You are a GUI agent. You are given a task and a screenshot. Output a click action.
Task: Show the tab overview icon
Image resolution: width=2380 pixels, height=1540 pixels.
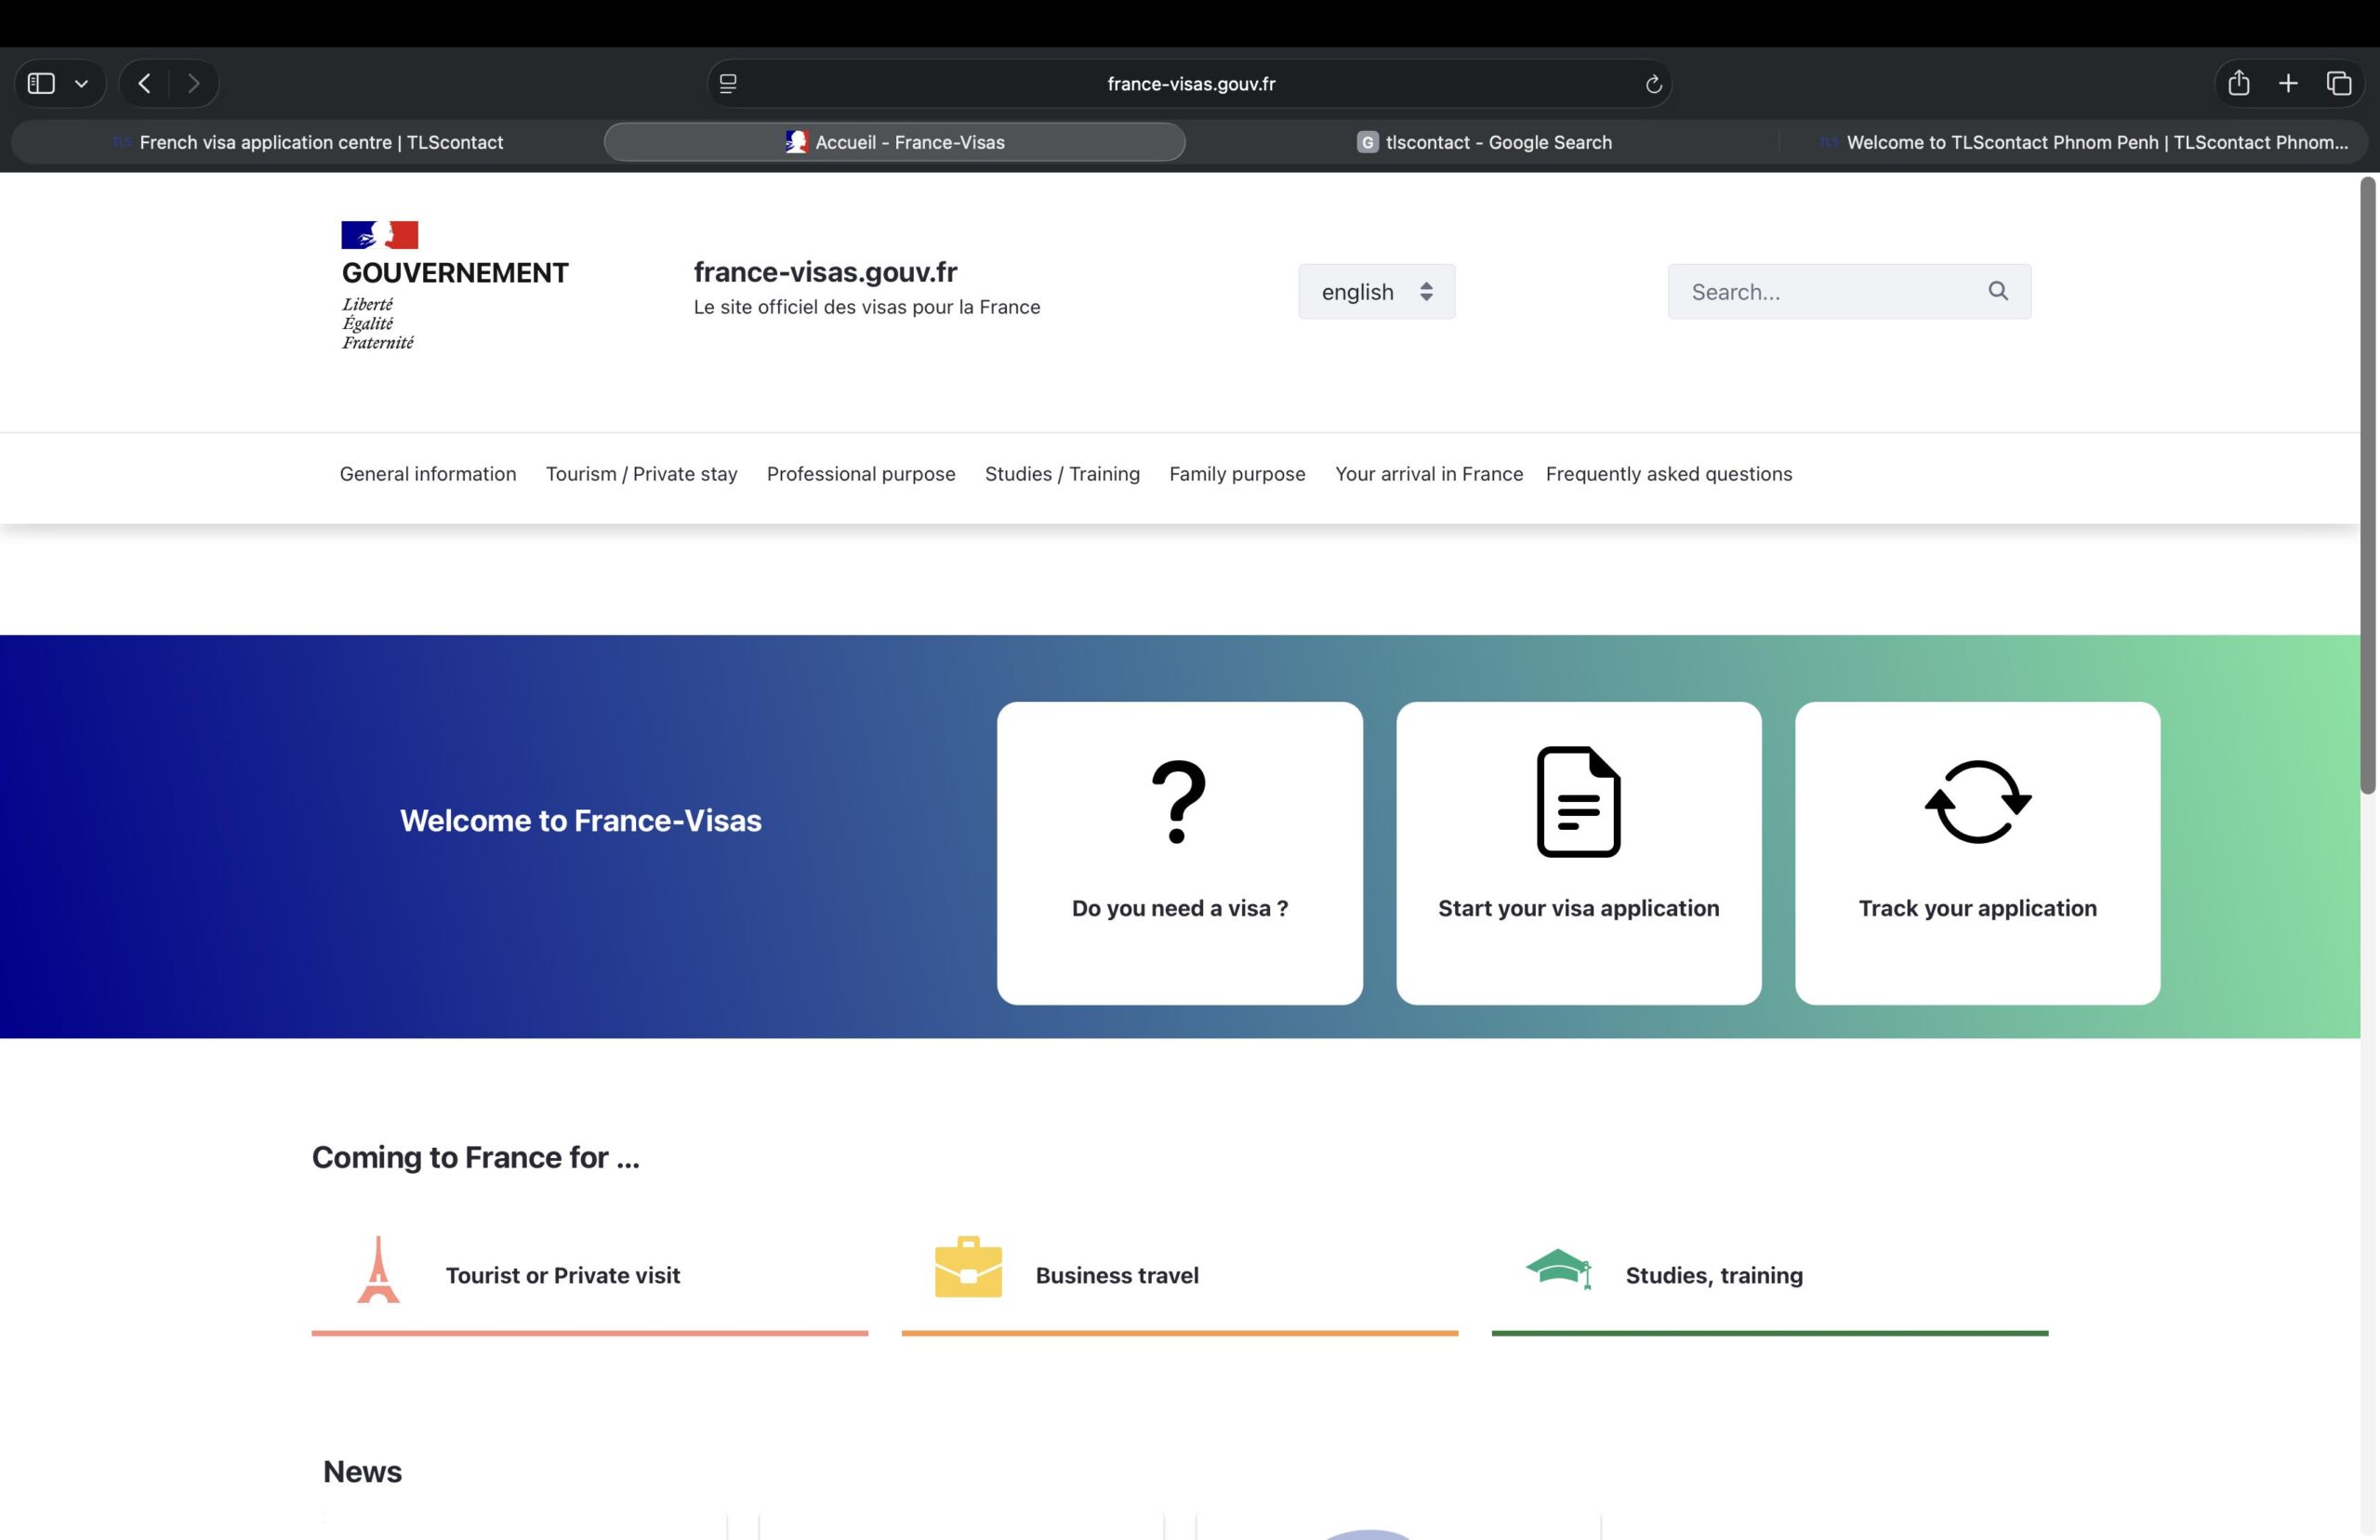click(x=2338, y=83)
